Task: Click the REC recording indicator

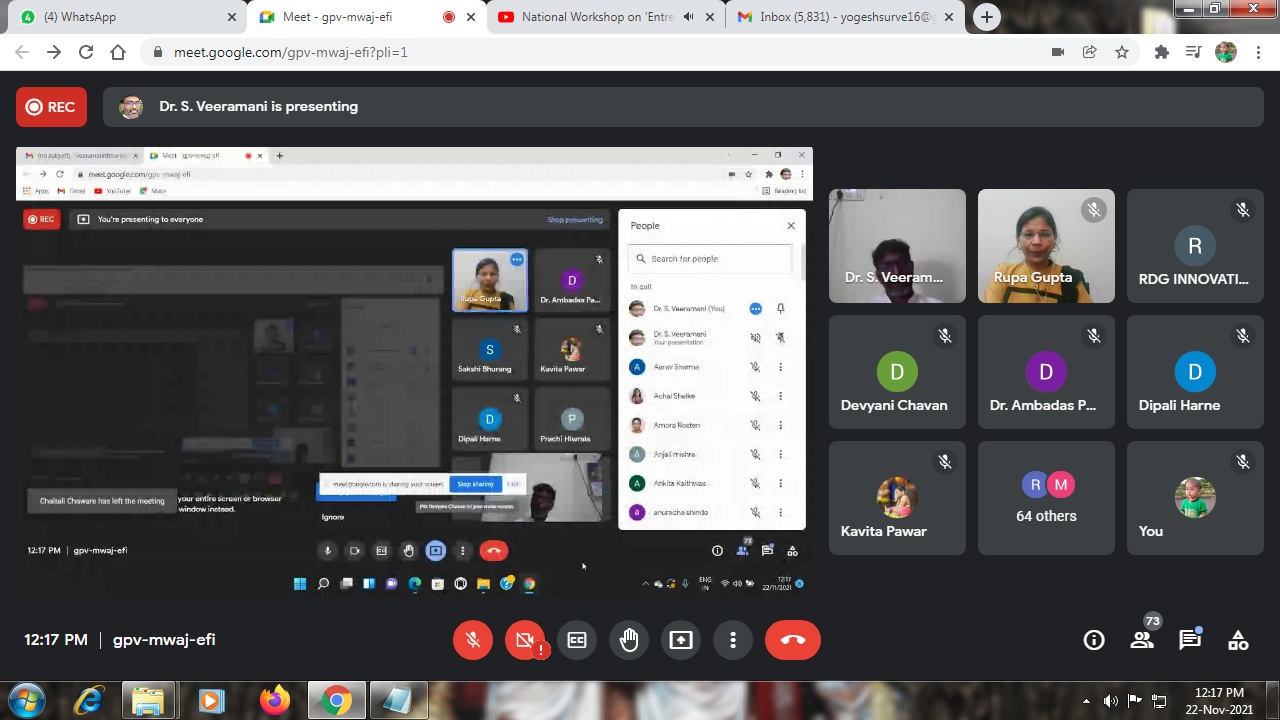Action: [51, 107]
